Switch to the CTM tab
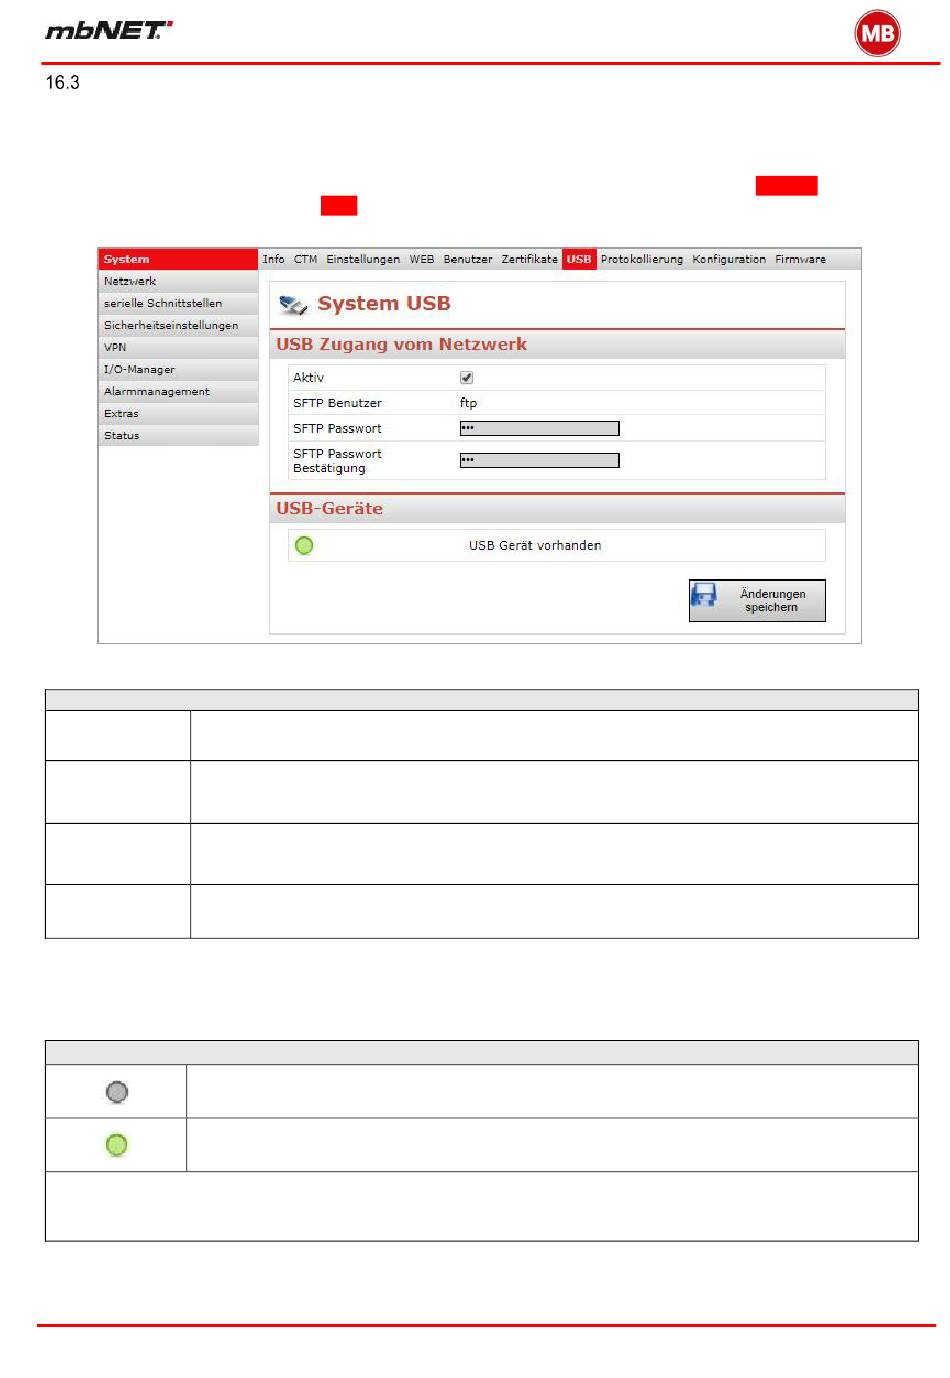Viewport: 950px width, 1378px height. [x=305, y=259]
